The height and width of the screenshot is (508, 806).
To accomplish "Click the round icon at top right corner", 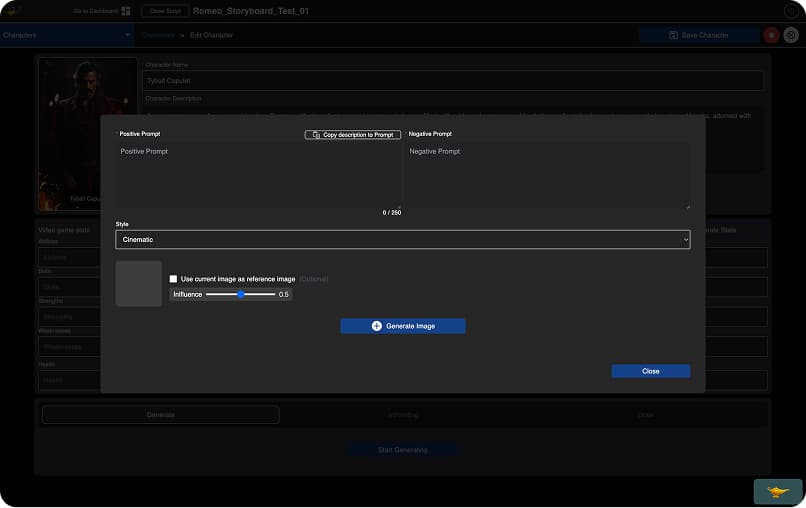I will (x=791, y=11).
